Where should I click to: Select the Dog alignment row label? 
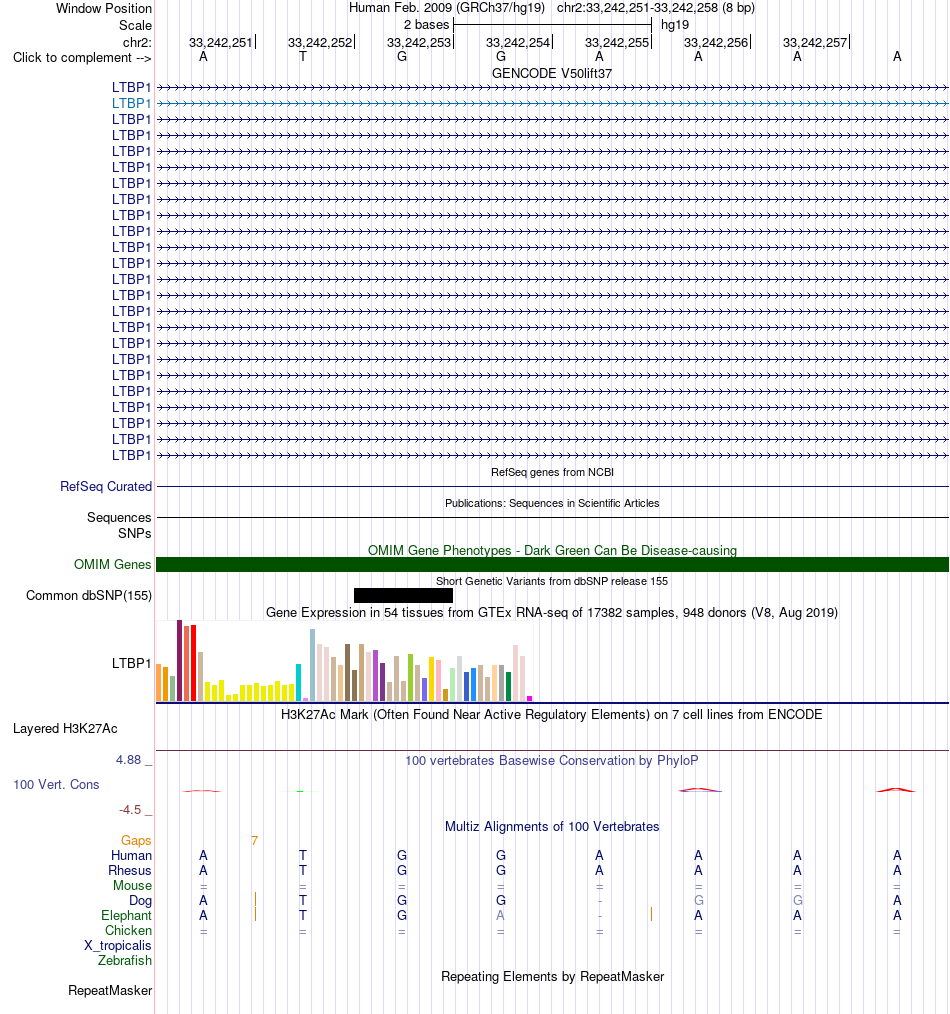[x=140, y=901]
